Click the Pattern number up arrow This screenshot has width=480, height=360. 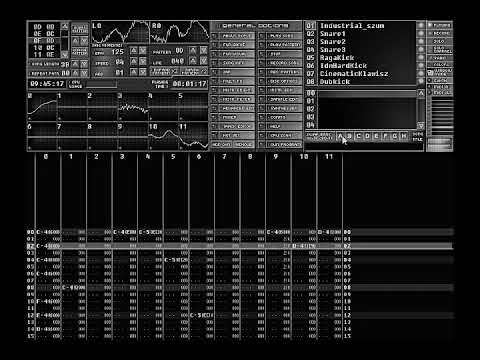(x=194, y=51)
